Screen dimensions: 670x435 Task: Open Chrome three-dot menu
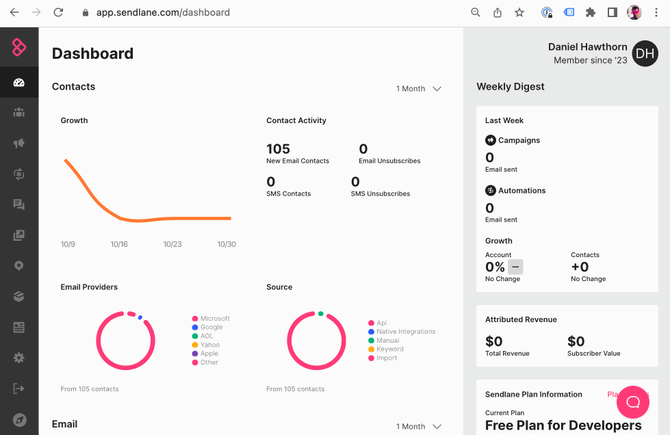[656, 12]
